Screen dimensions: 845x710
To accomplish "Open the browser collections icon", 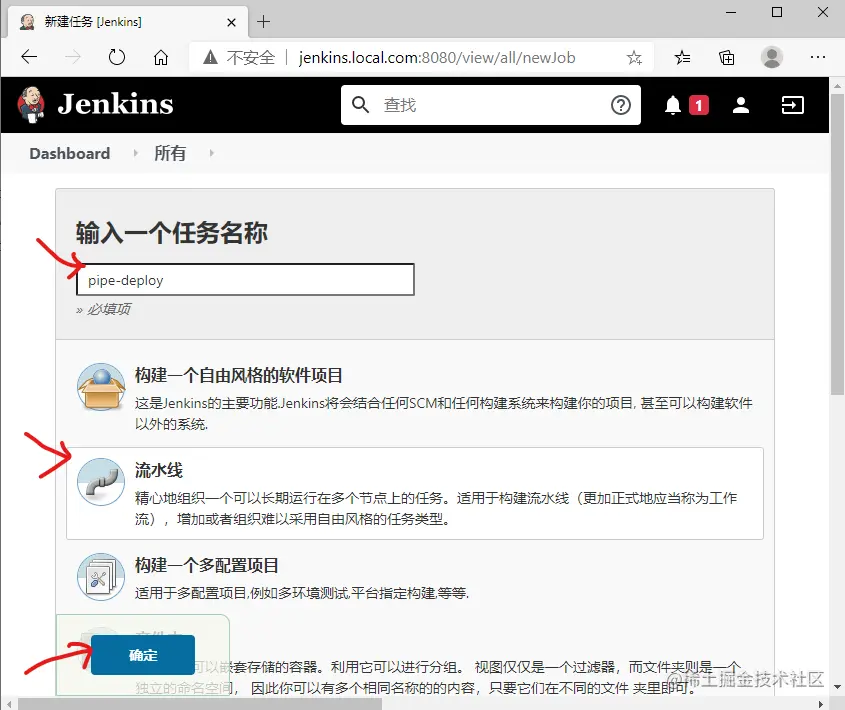I will (x=726, y=57).
